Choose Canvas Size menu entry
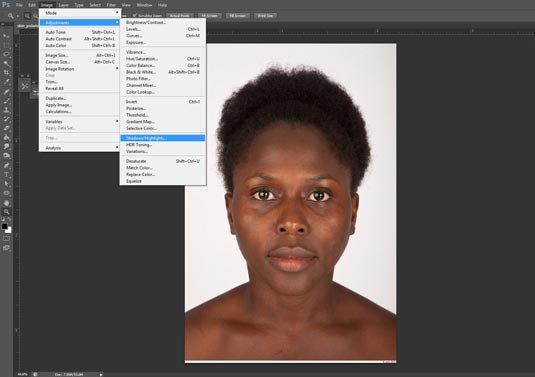Image resolution: width=535 pixels, height=377 pixels. tap(79, 62)
